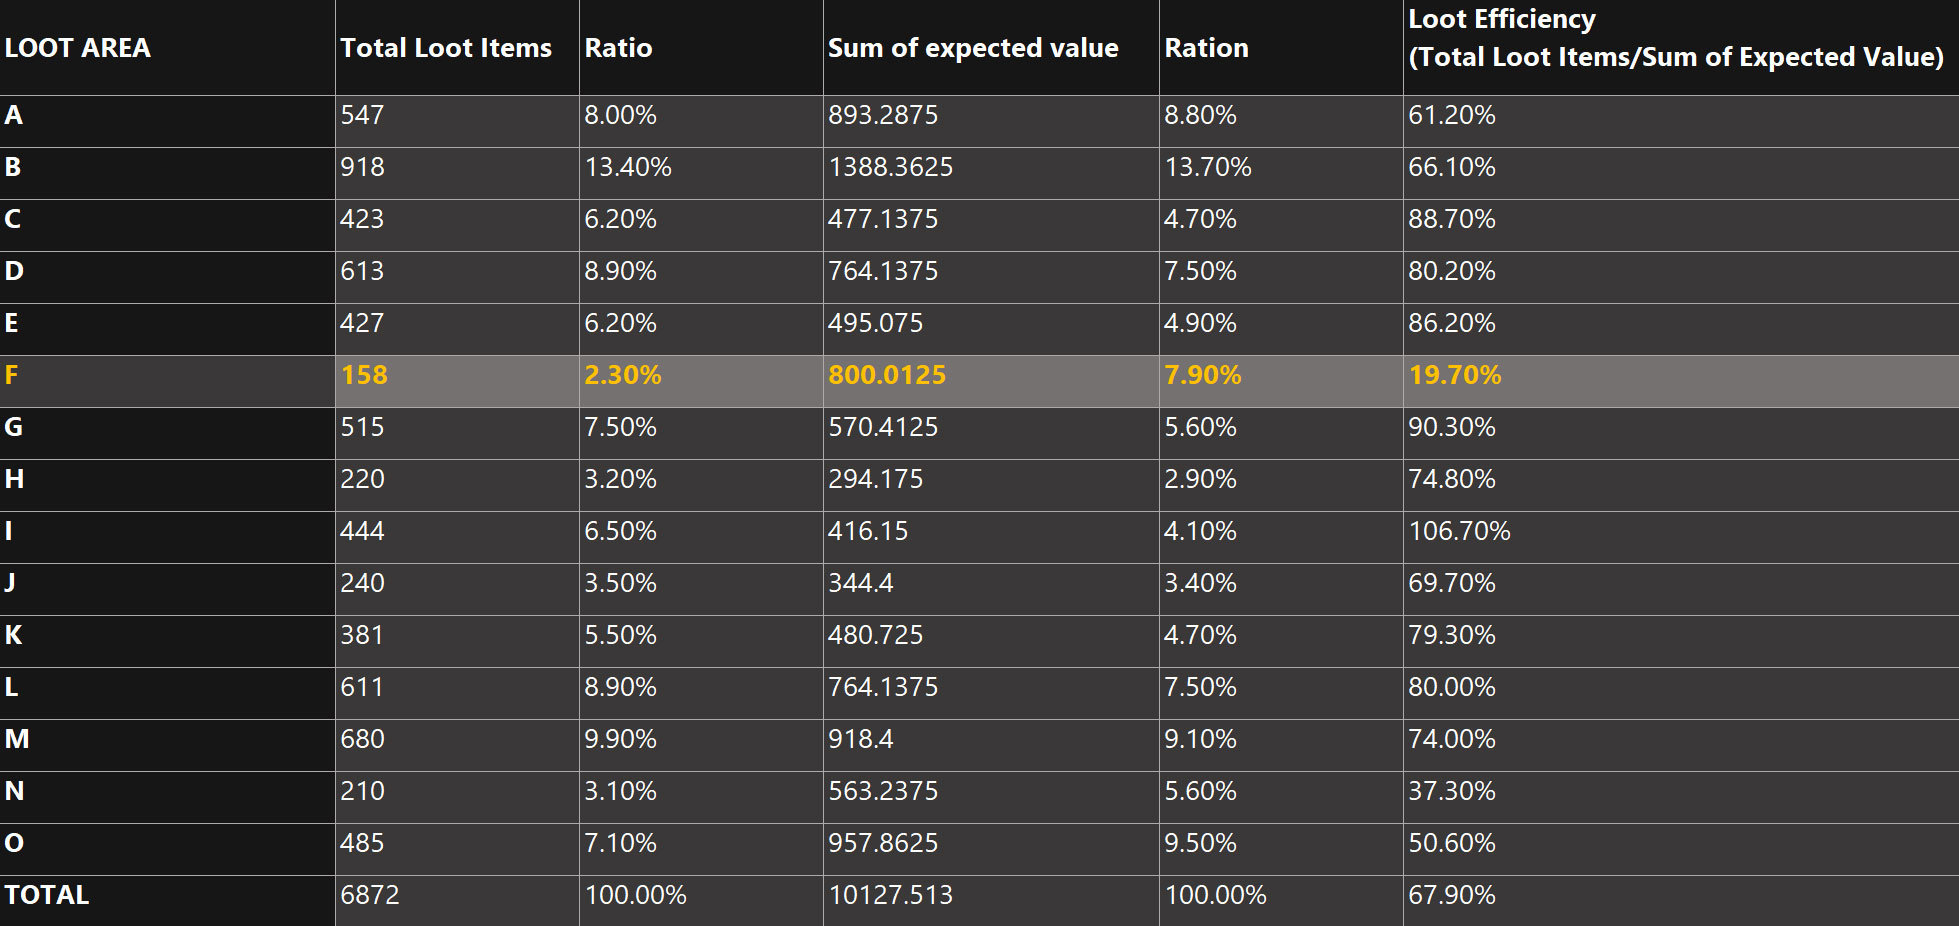Click the Ration column header
The image size is (1959, 926).
tap(1206, 48)
